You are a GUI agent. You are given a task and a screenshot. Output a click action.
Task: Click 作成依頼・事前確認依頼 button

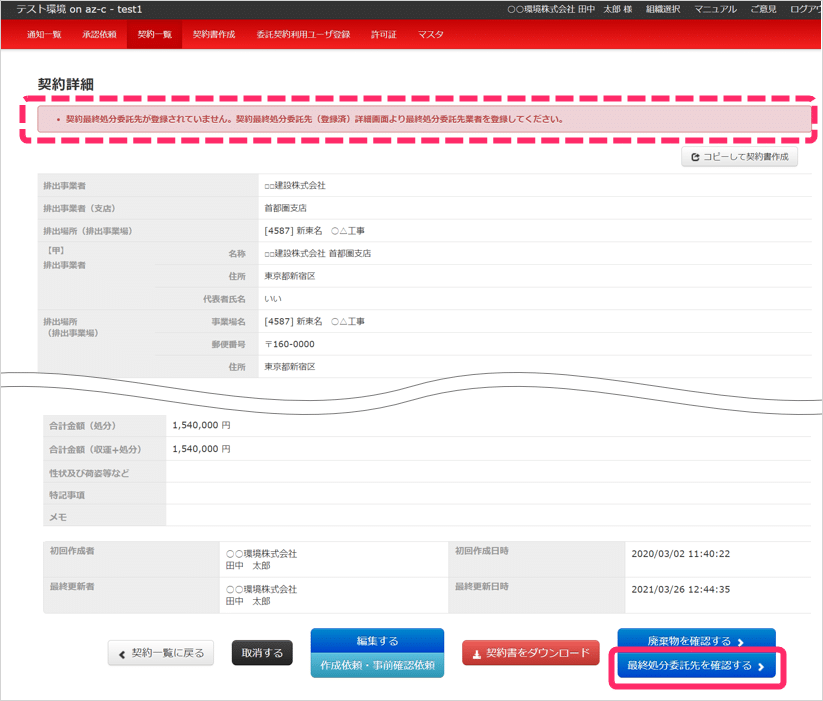tap(377, 666)
